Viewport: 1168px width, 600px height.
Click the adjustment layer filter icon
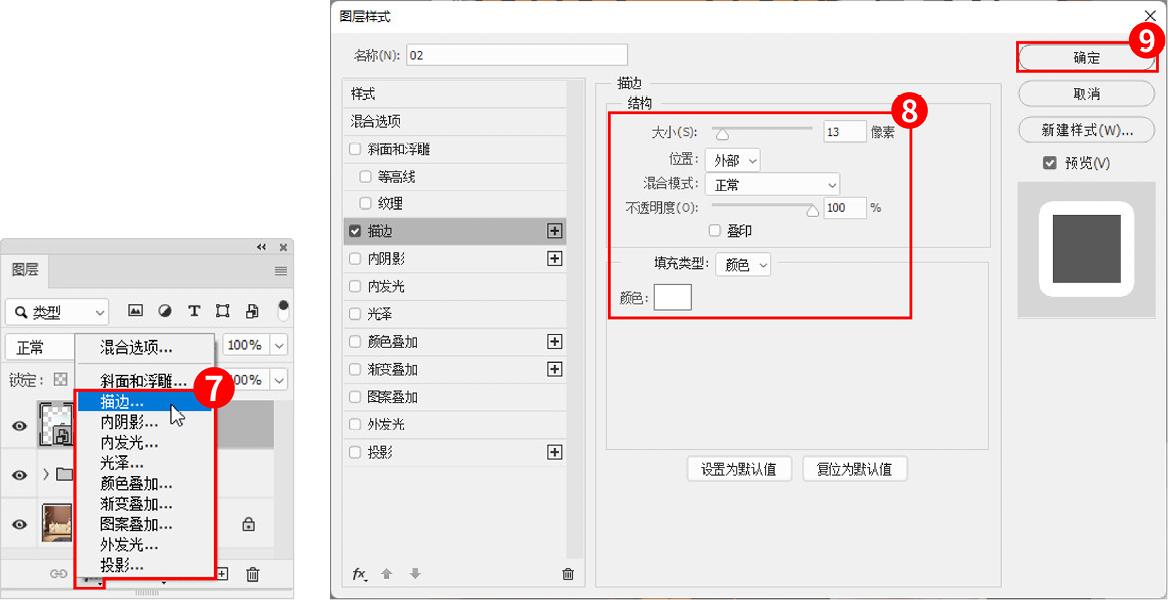tap(165, 311)
